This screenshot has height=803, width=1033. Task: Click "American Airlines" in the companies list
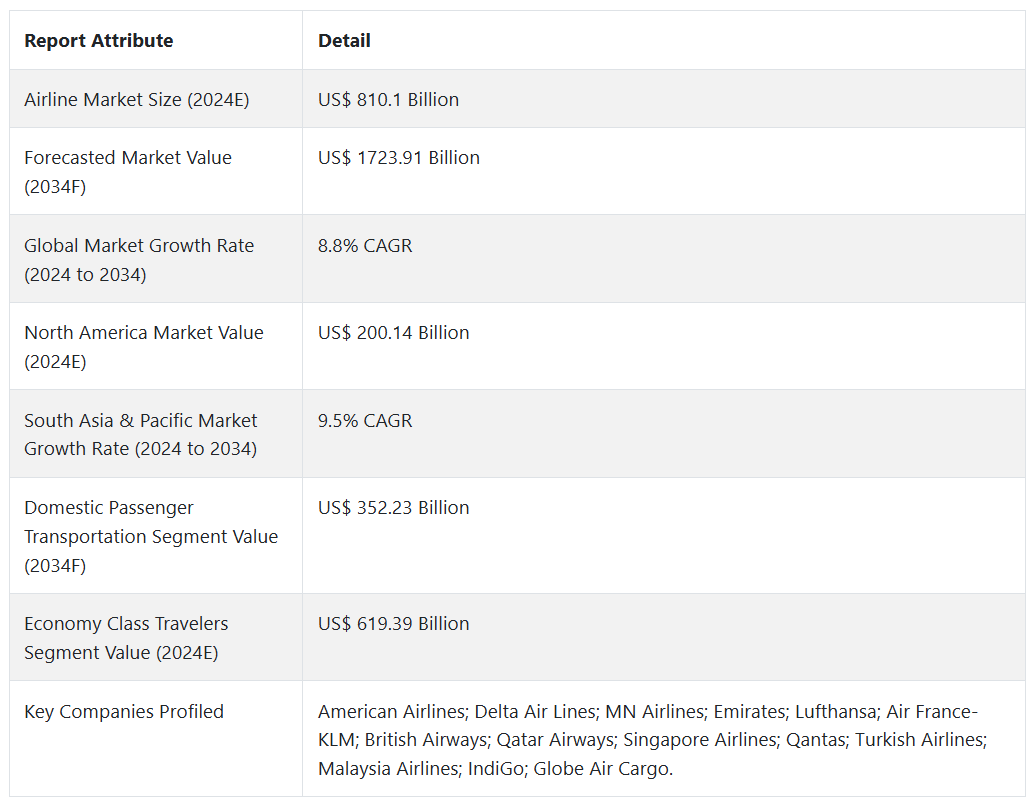[391, 712]
